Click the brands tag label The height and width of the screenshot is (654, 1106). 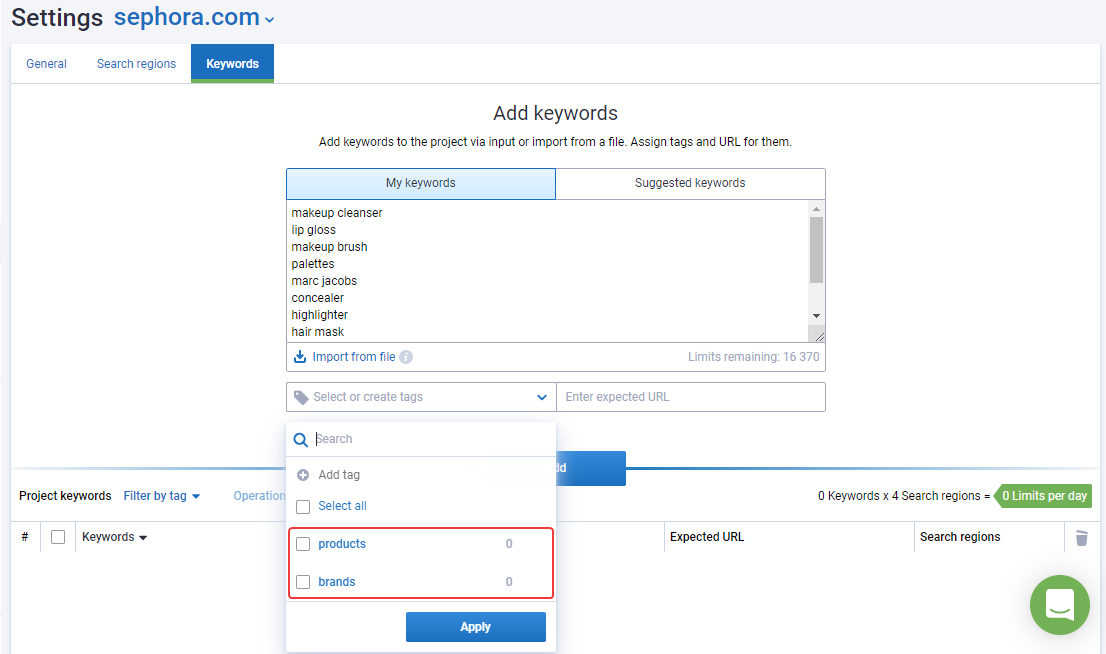(336, 582)
